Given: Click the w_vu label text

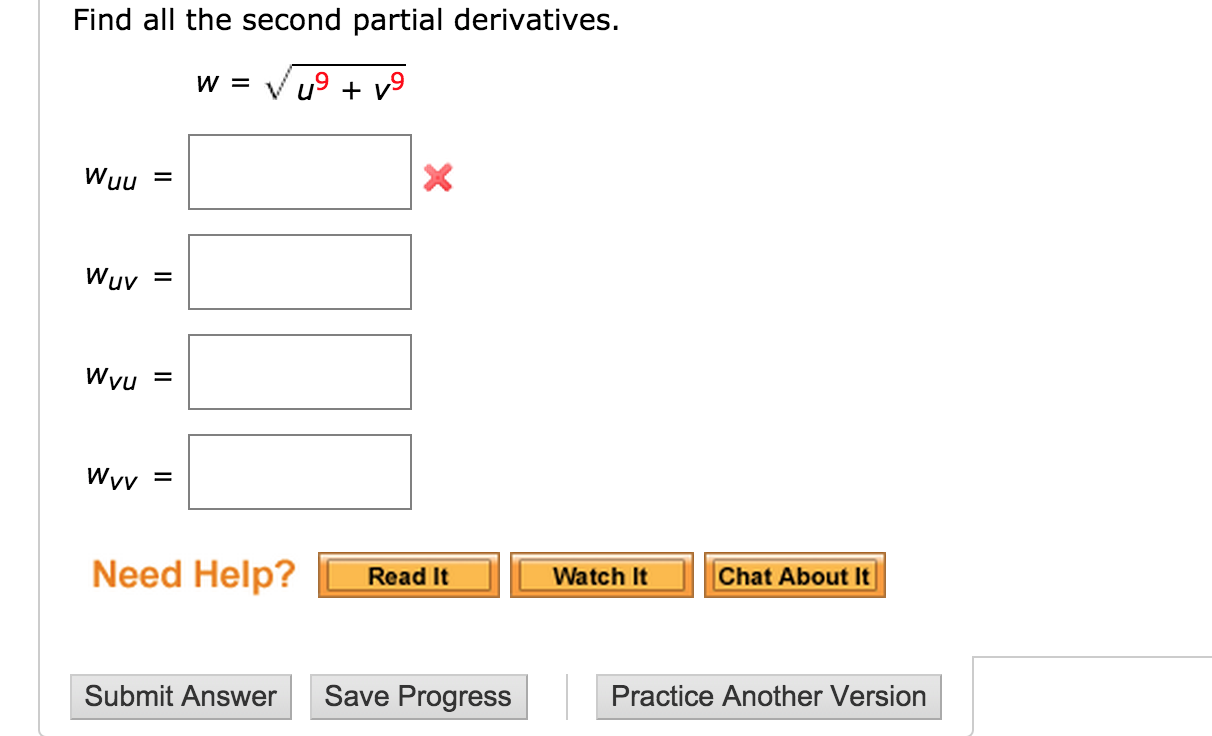Looking at the screenshot, I should pyautogui.click(x=110, y=378).
